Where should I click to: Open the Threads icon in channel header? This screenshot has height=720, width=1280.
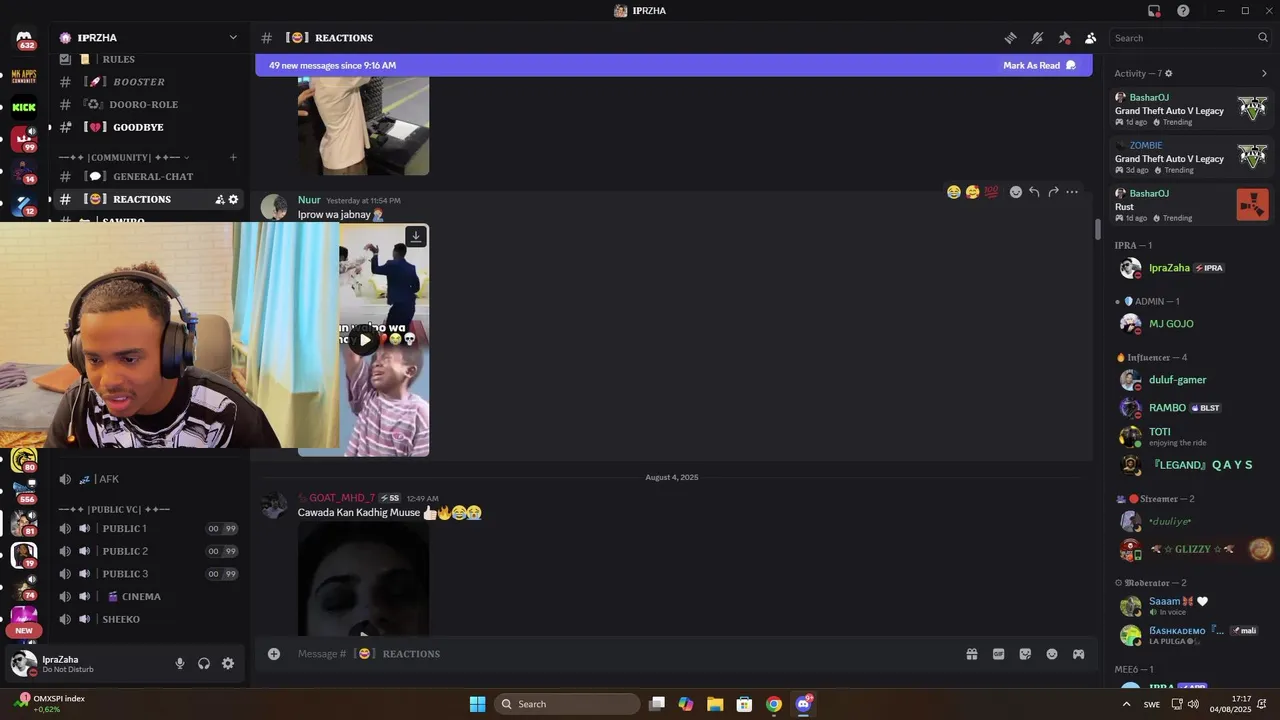click(x=1011, y=38)
